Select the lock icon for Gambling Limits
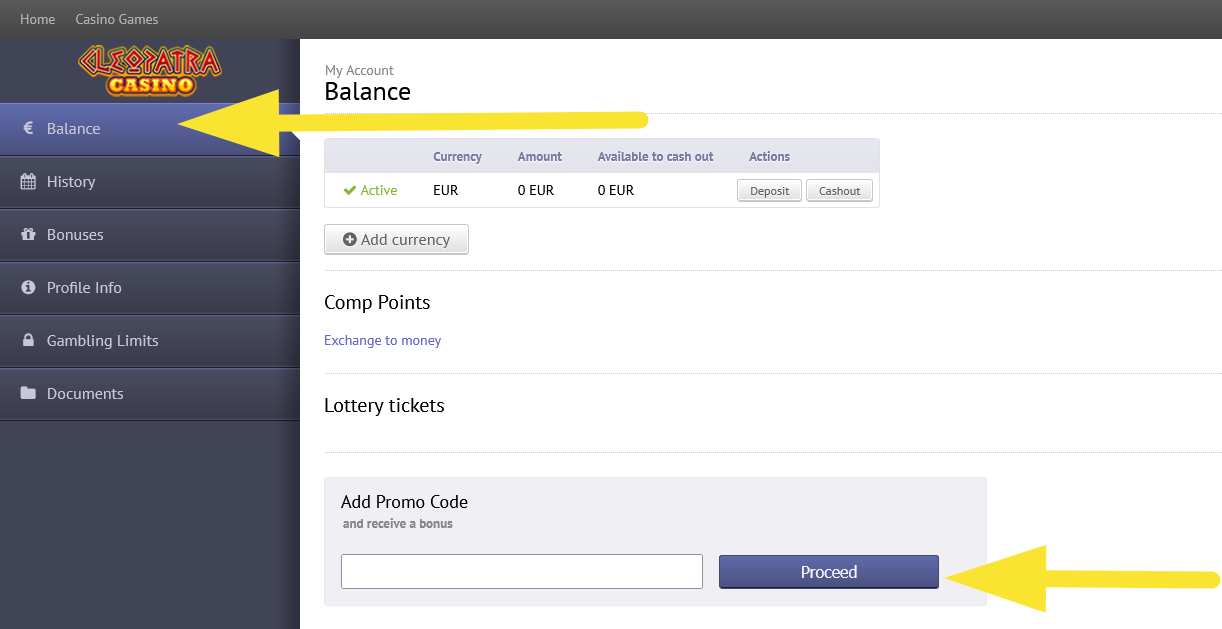 coord(27,340)
